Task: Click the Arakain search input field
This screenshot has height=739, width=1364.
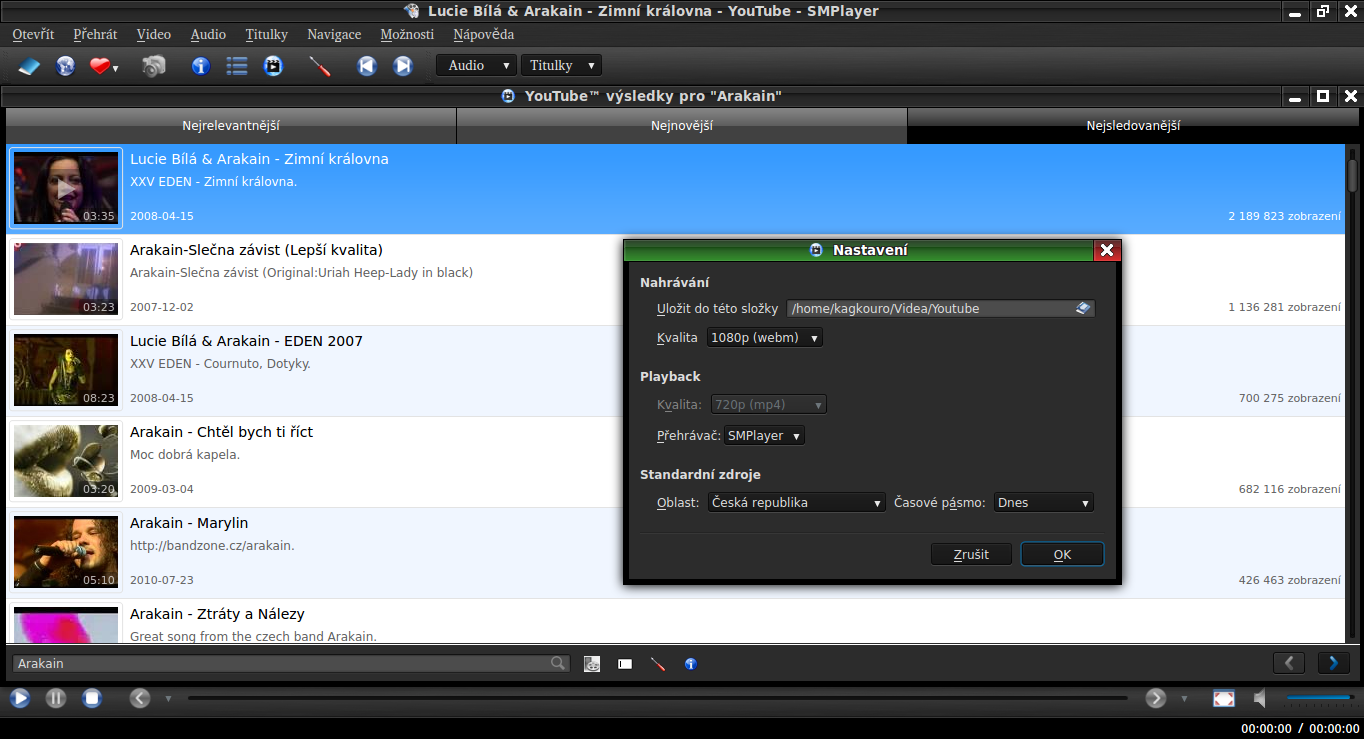Action: pyautogui.click(x=291, y=663)
